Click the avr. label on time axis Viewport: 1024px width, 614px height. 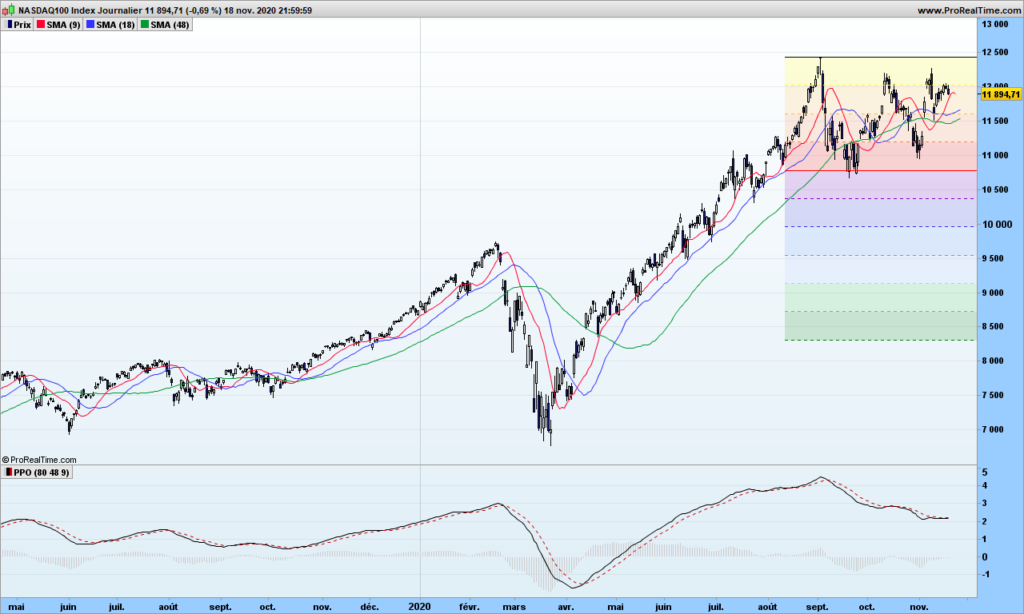[566, 607]
